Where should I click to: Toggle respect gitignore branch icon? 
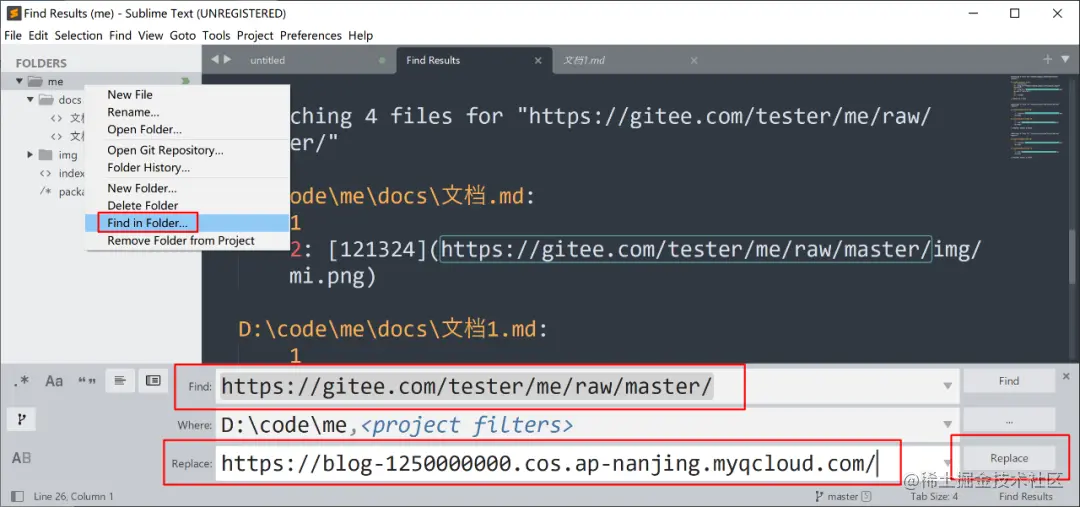(21, 419)
